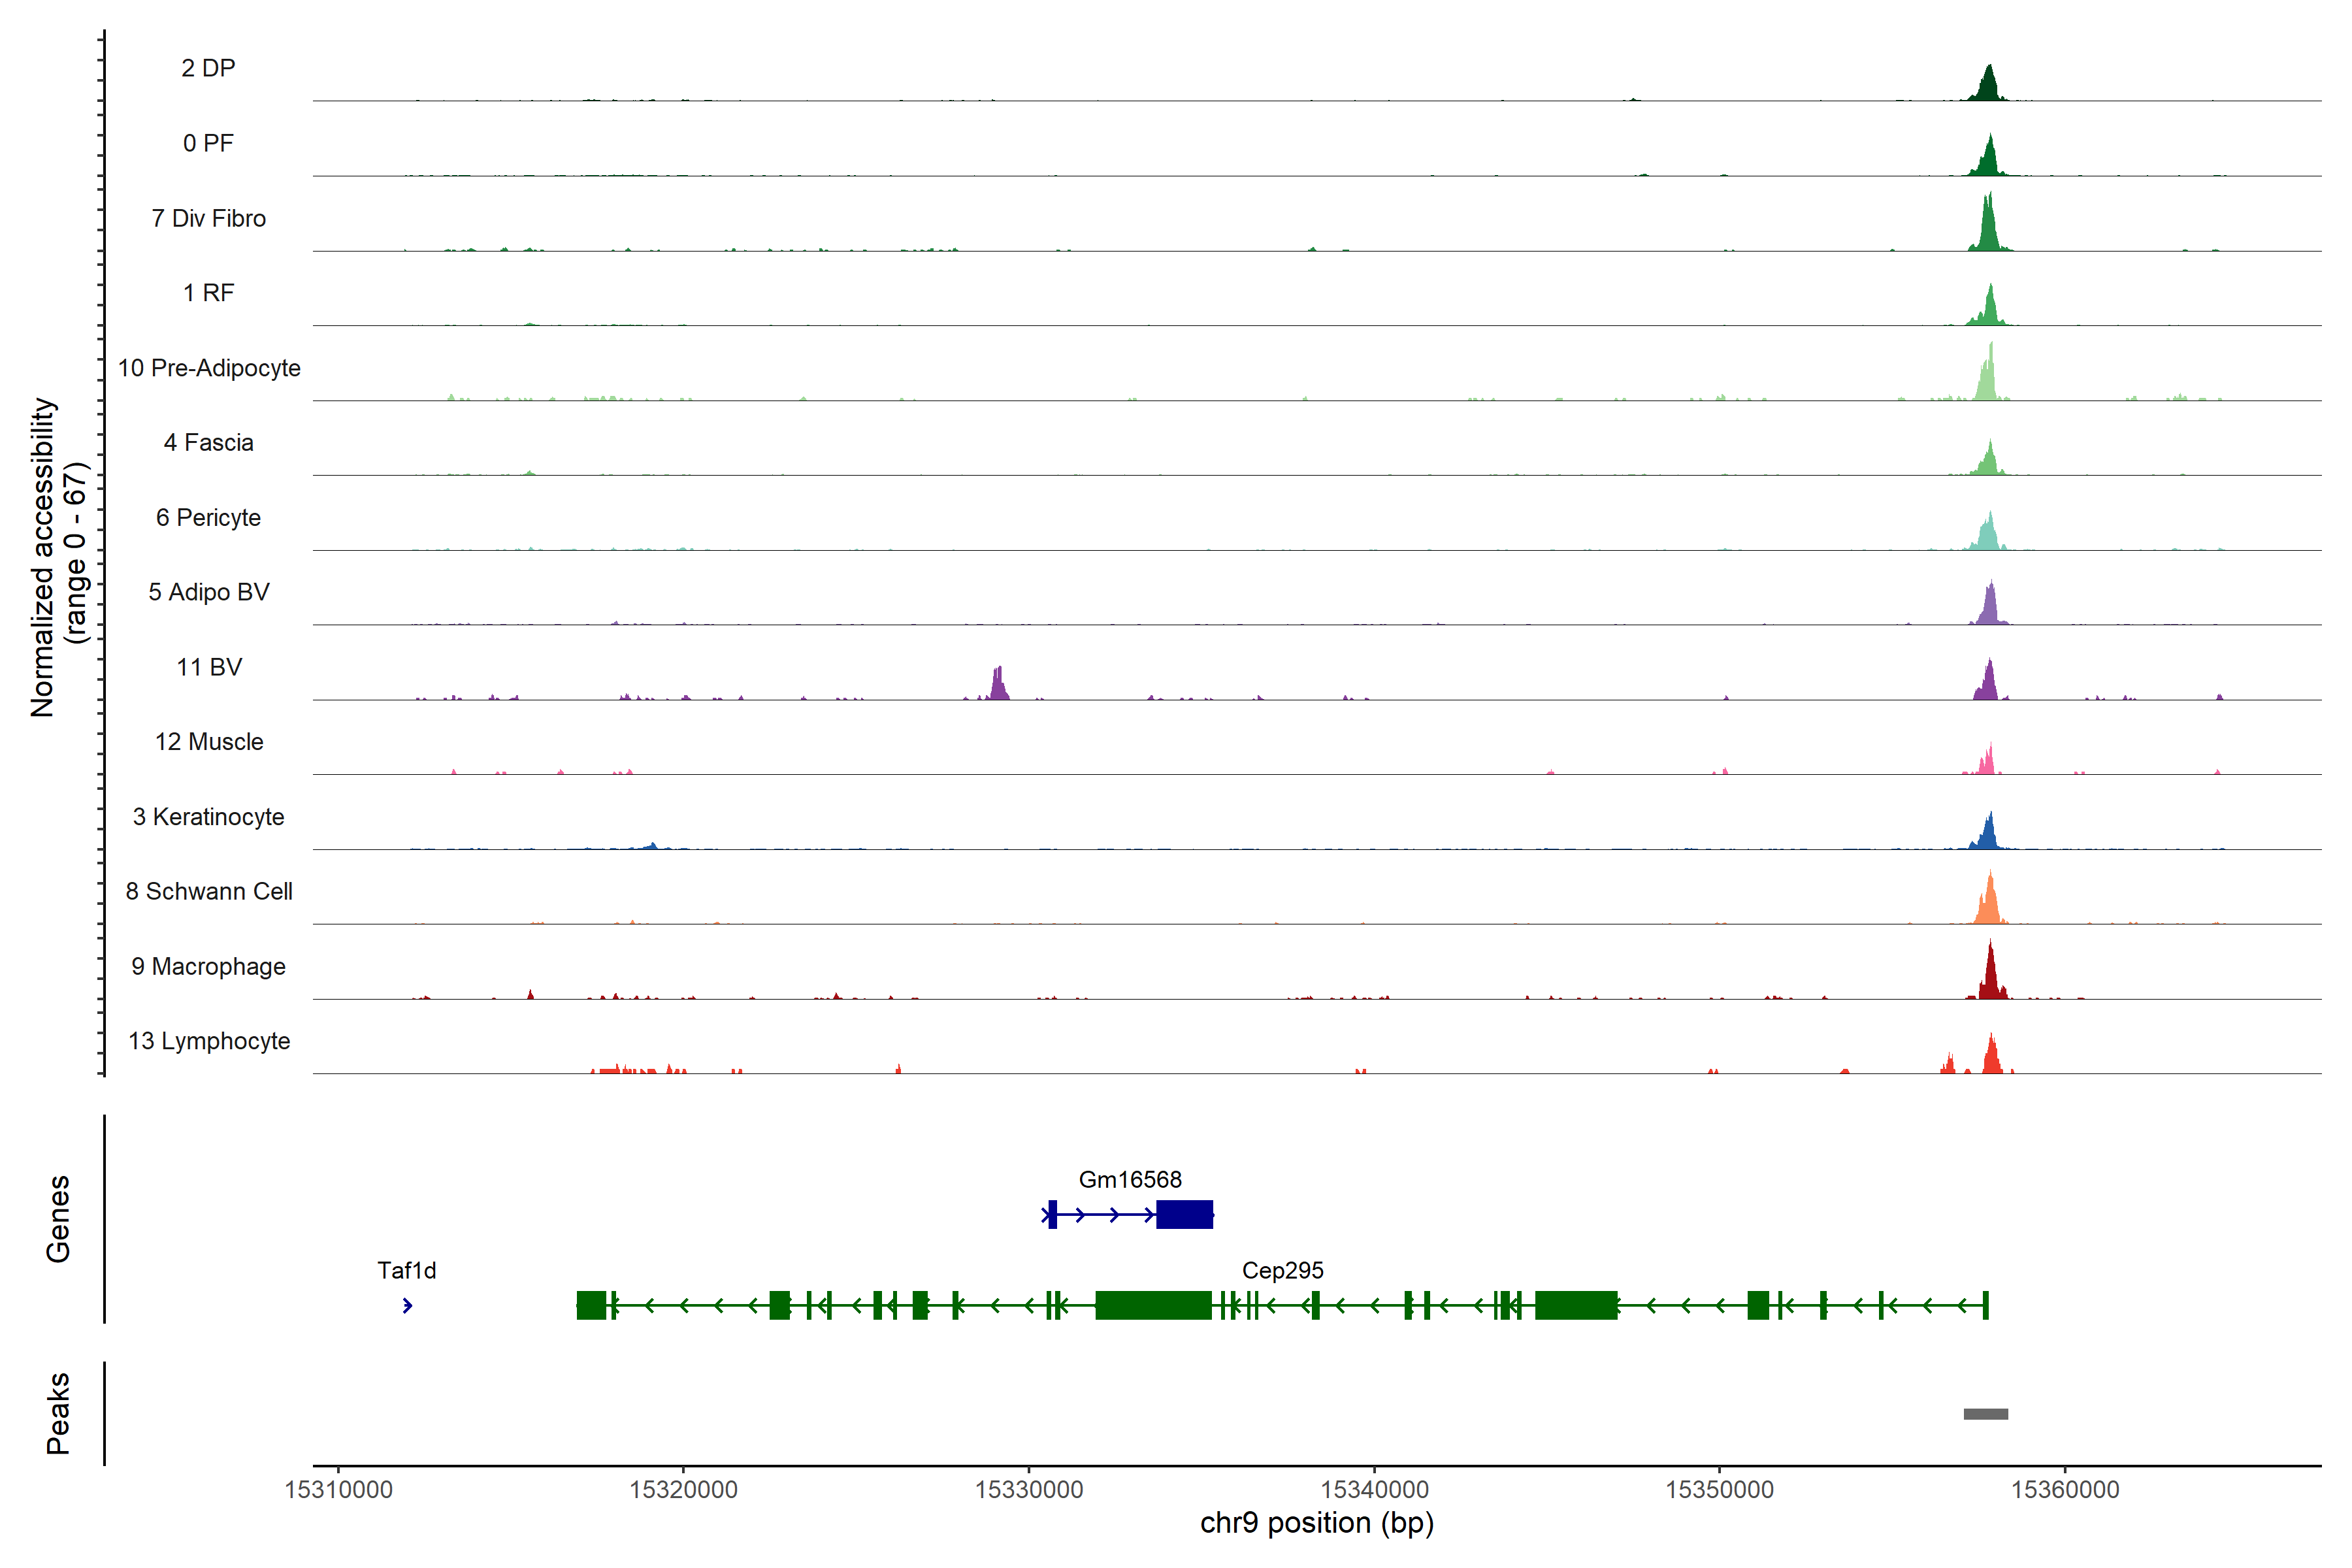Click the Gm16568 gene large exon block

[x=1184, y=1214]
